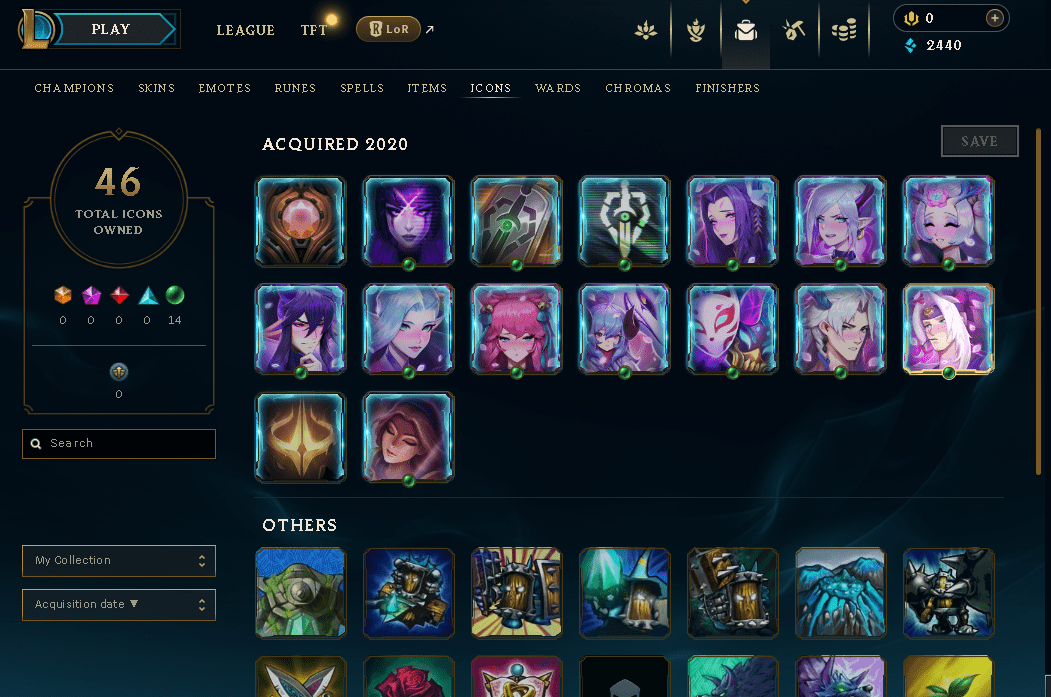Open the LoR external launcher
1051x697 pixels.
click(395, 29)
